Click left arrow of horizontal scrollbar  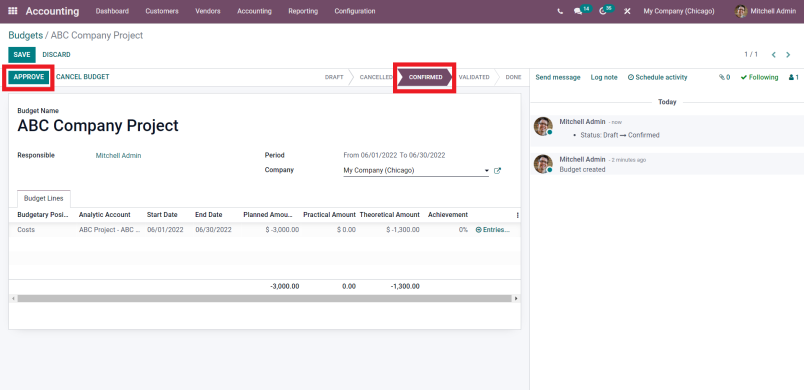pos(12,298)
